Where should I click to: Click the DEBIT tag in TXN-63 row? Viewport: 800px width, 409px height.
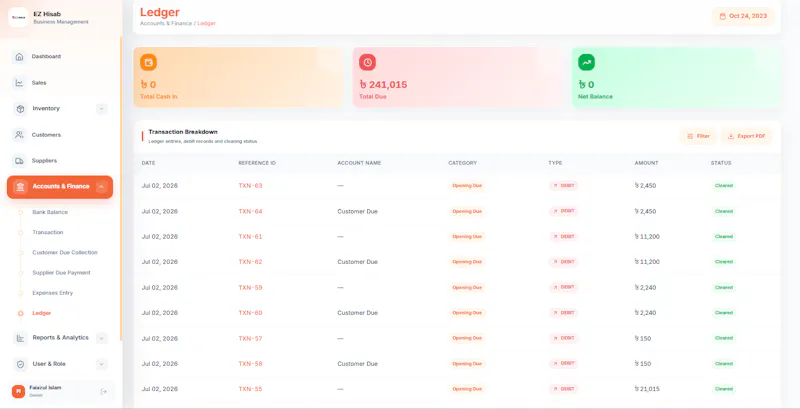pos(564,186)
